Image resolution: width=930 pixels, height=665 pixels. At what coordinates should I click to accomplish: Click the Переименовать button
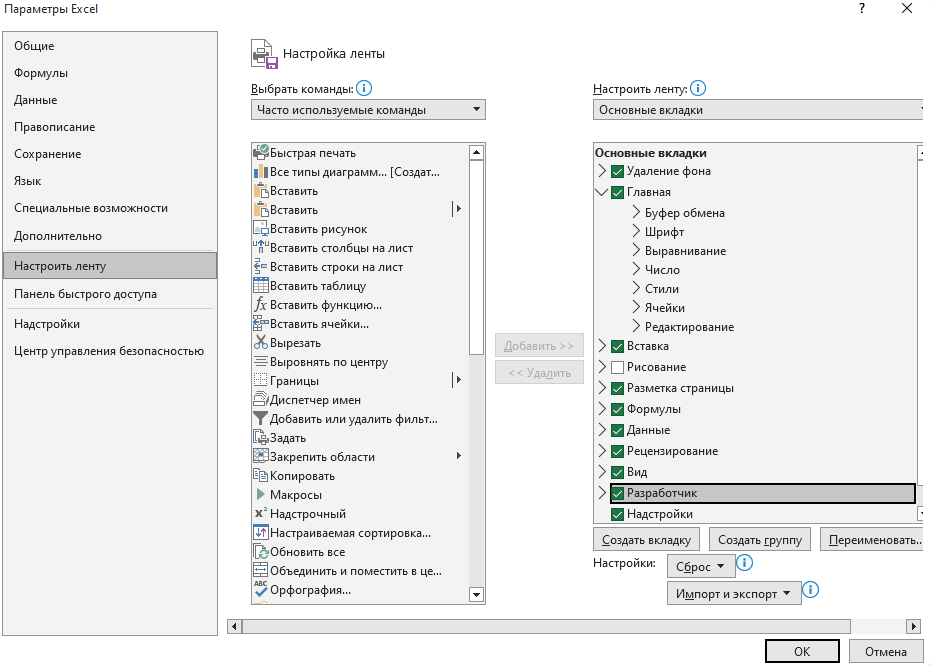872,540
